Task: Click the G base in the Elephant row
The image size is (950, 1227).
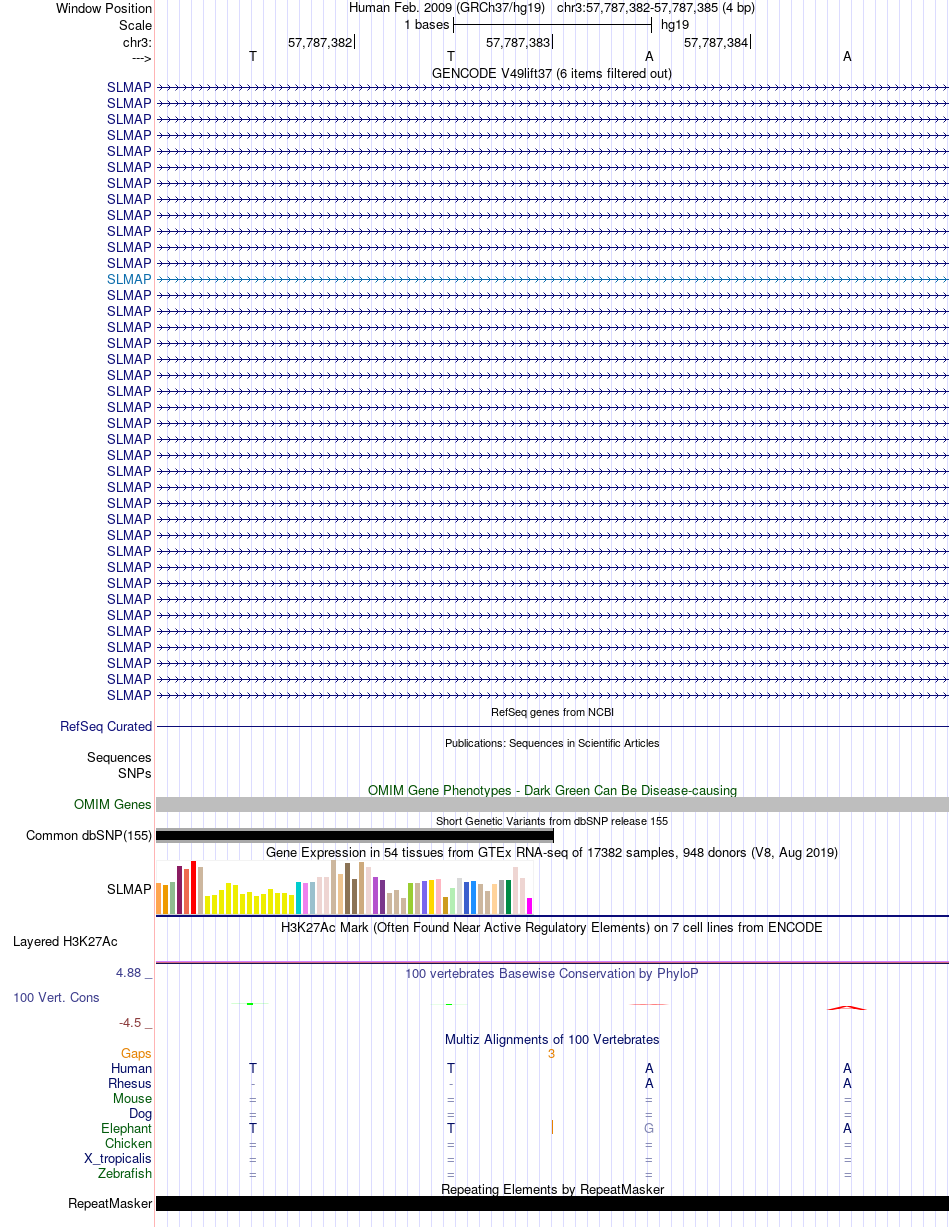Action: [x=649, y=1128]
